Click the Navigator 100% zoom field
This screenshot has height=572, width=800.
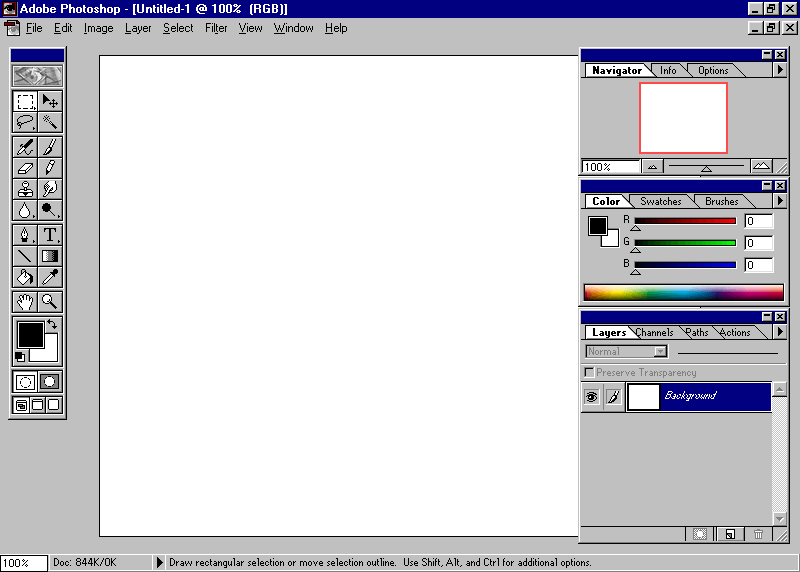[x=611, y=167]
